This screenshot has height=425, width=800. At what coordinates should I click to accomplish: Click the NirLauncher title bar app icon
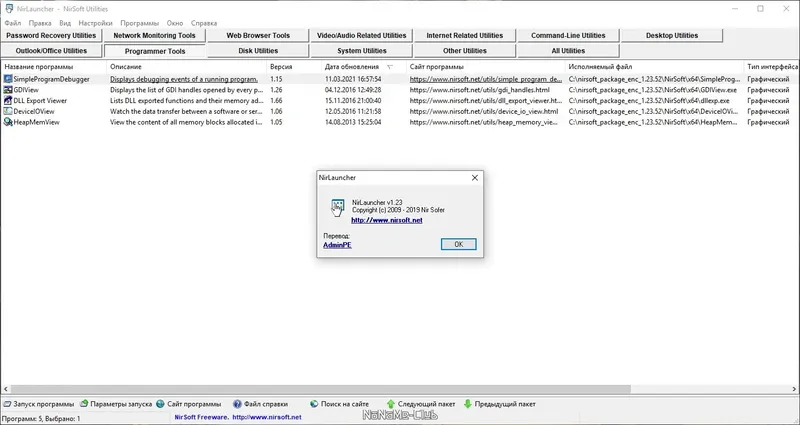coord(9,9)
